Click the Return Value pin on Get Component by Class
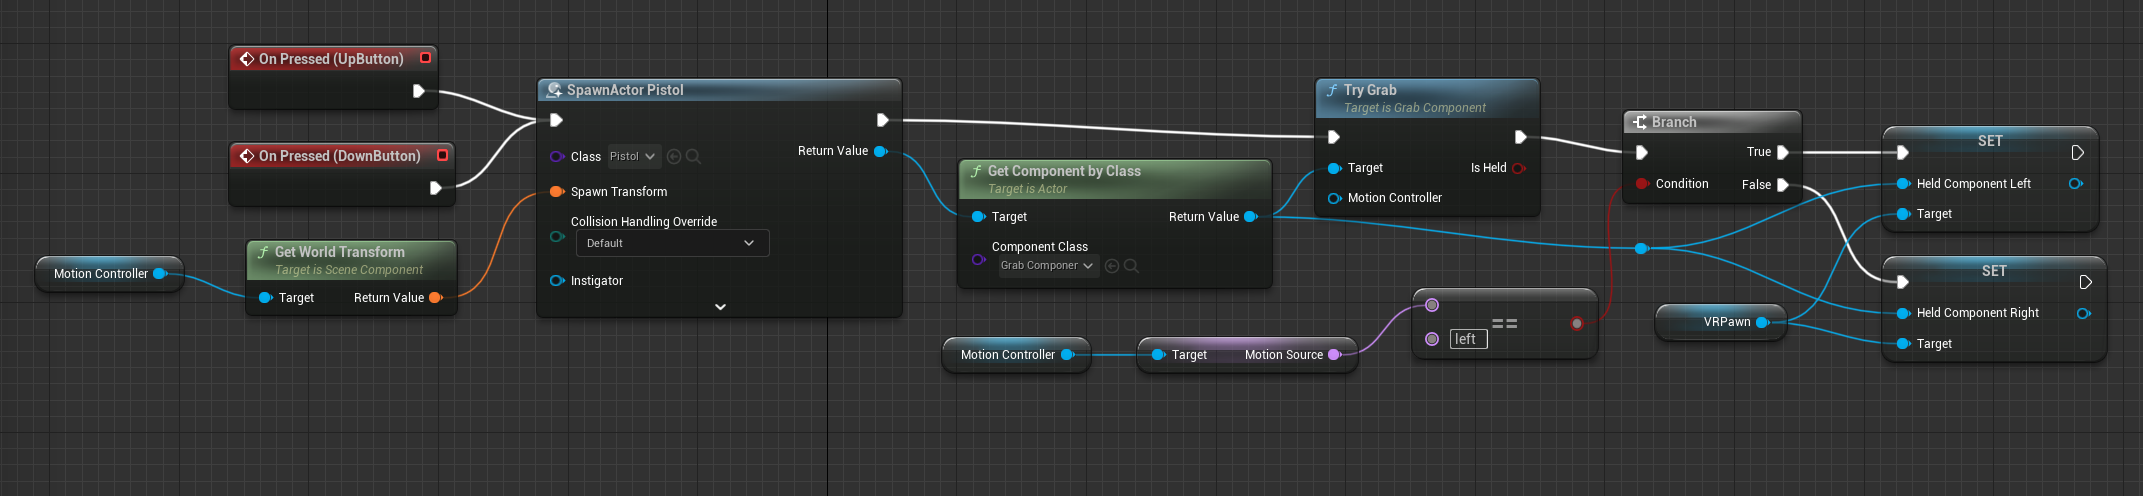 coord(1250,217)
